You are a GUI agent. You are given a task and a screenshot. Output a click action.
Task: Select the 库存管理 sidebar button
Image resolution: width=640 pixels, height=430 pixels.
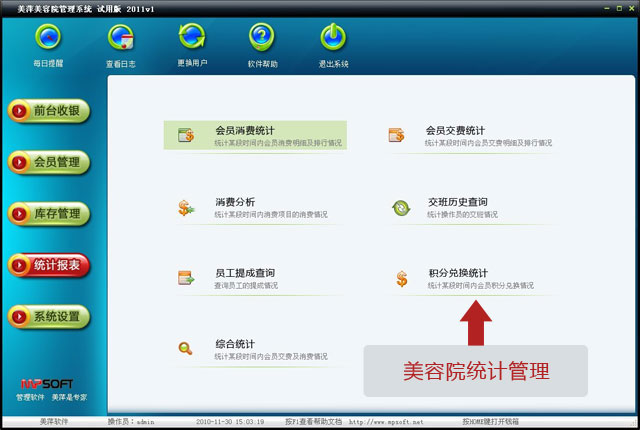50,213
